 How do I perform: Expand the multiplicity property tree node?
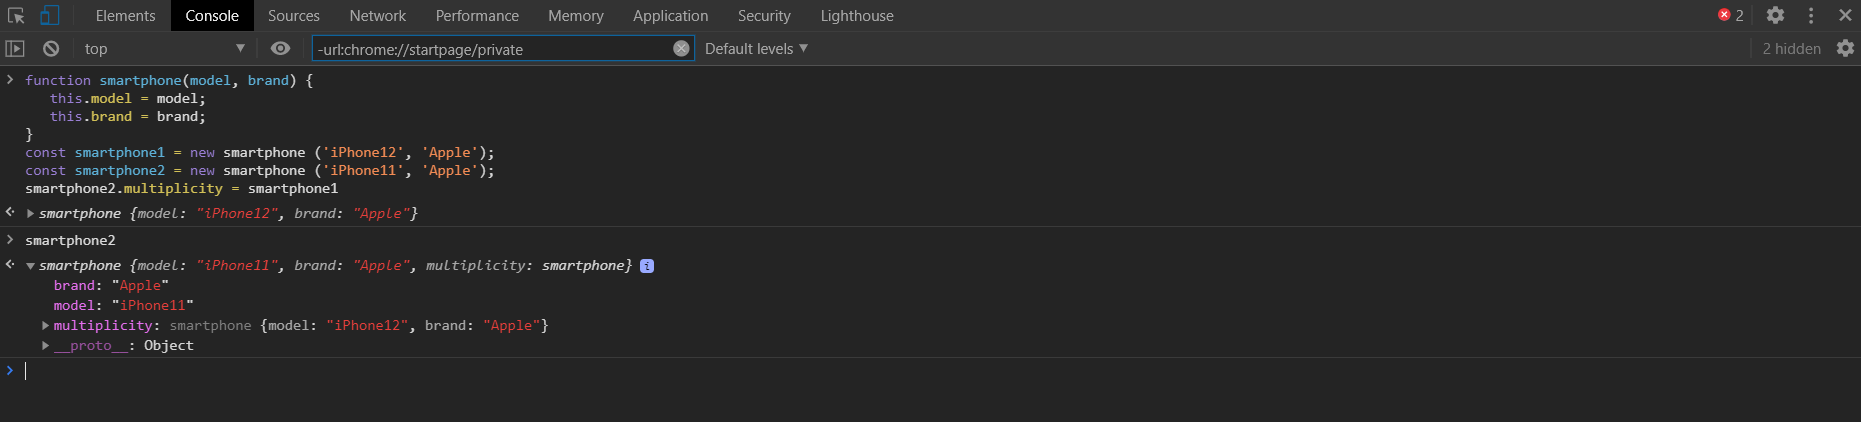46,326
